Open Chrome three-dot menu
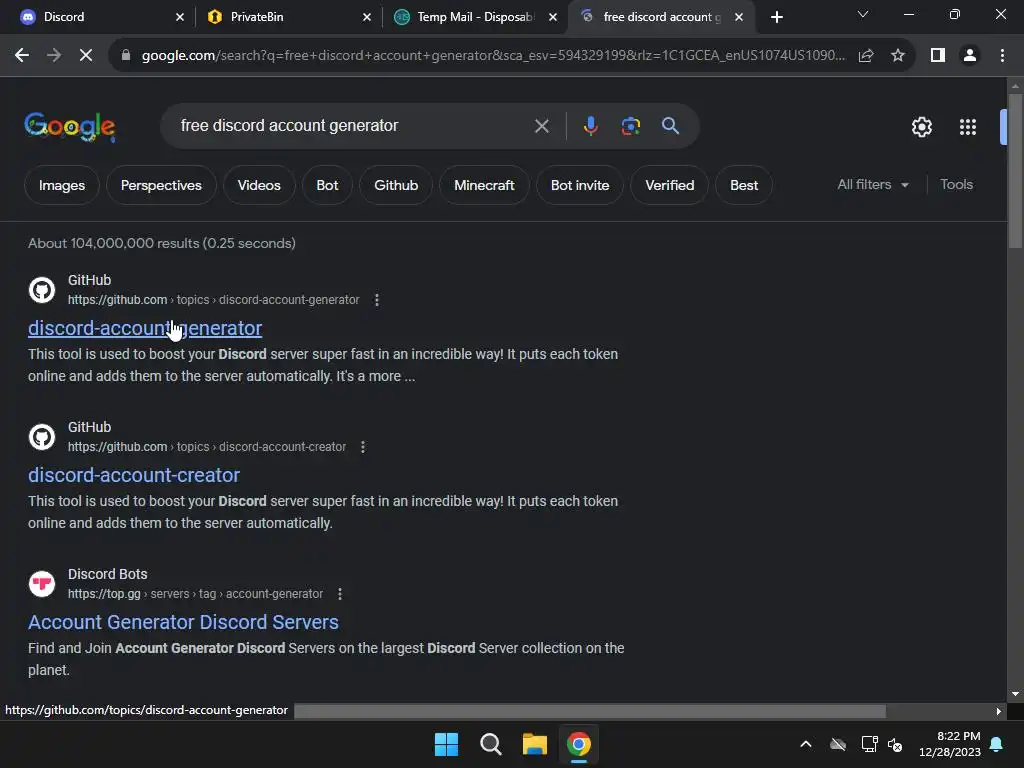 point(1002,56)
